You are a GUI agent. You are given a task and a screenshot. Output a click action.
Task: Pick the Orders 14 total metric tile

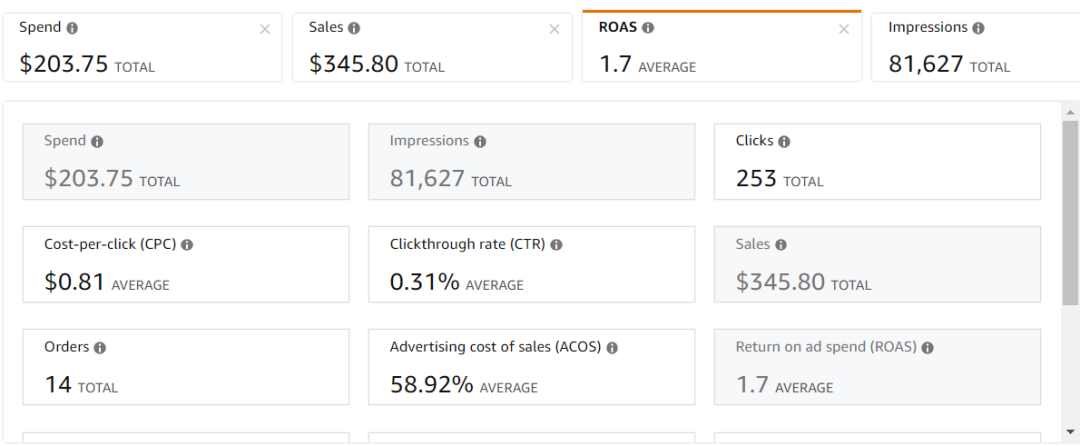pyautogui.click(x=185, y=367)
